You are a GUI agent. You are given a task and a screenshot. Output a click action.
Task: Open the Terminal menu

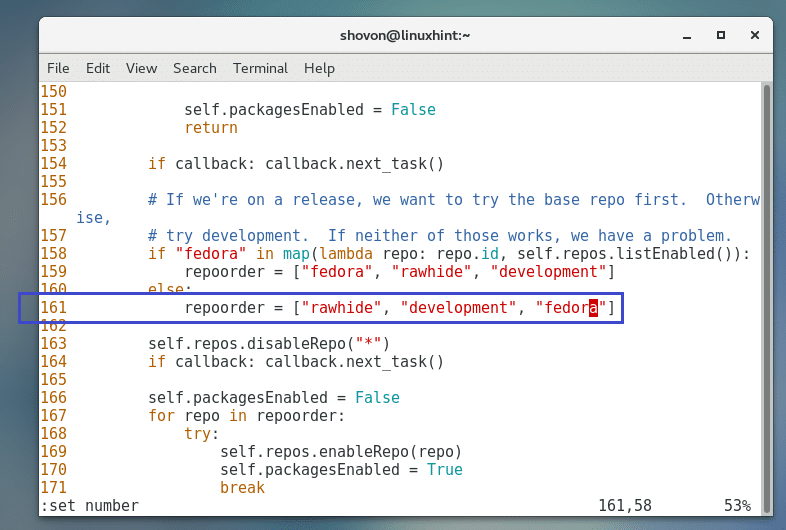coord(260,68)
